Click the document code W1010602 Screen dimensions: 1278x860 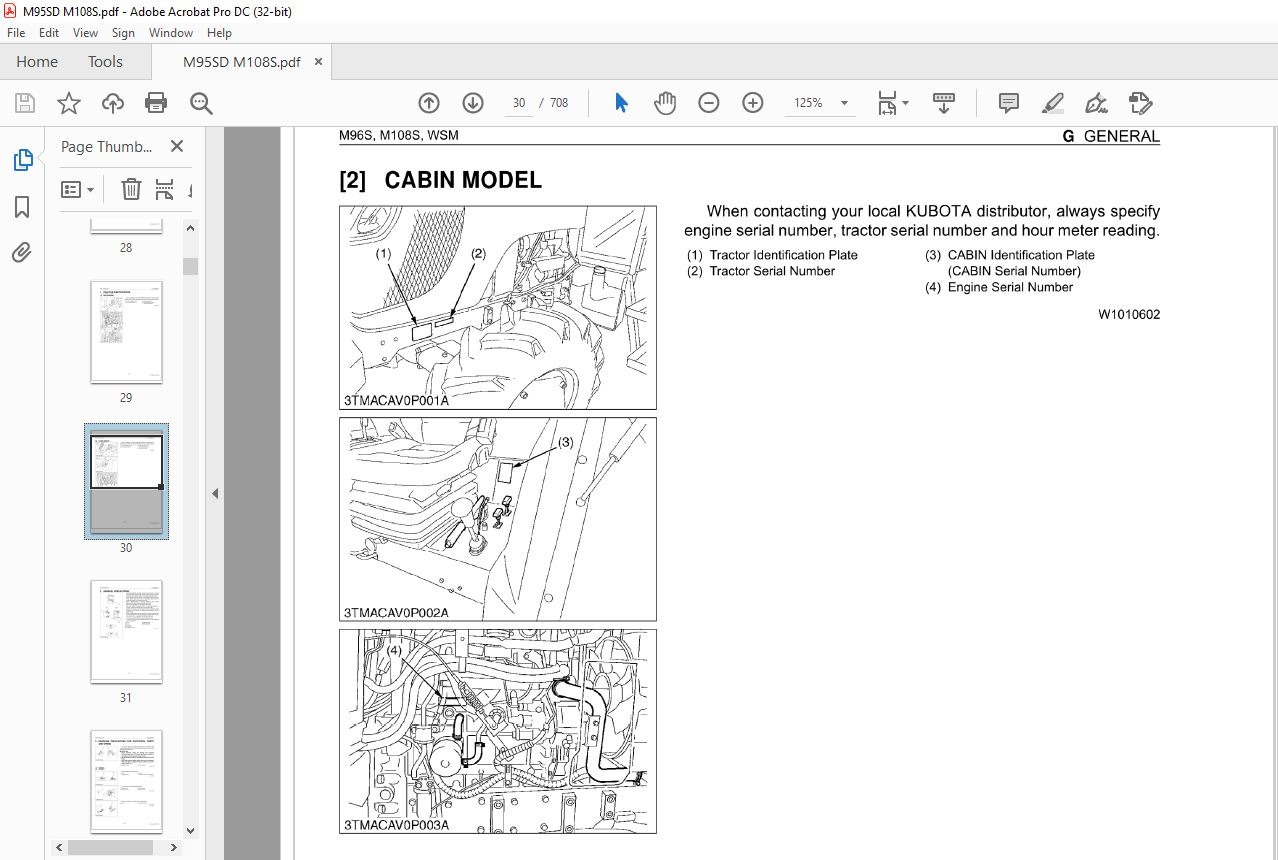(1129, 315)
